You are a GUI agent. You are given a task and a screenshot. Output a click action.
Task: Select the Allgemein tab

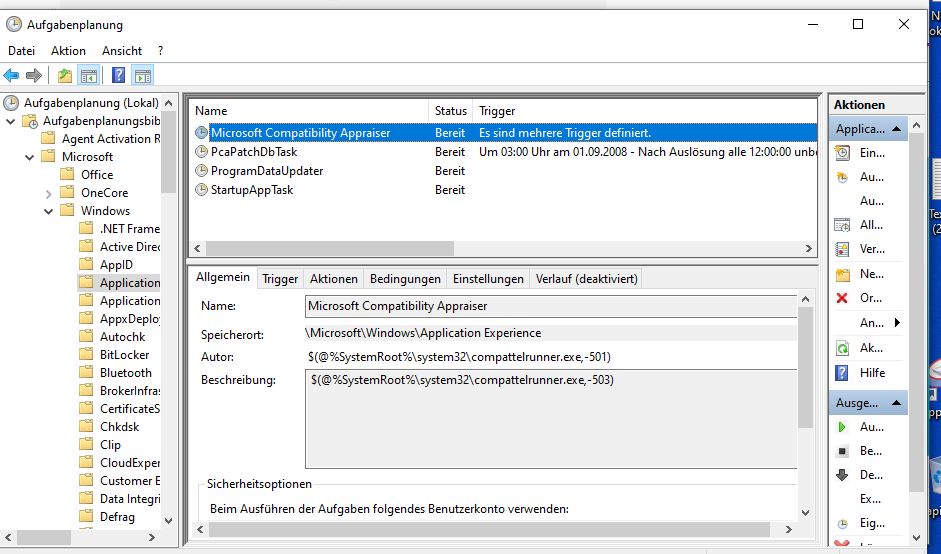click(x=223, y=277)
